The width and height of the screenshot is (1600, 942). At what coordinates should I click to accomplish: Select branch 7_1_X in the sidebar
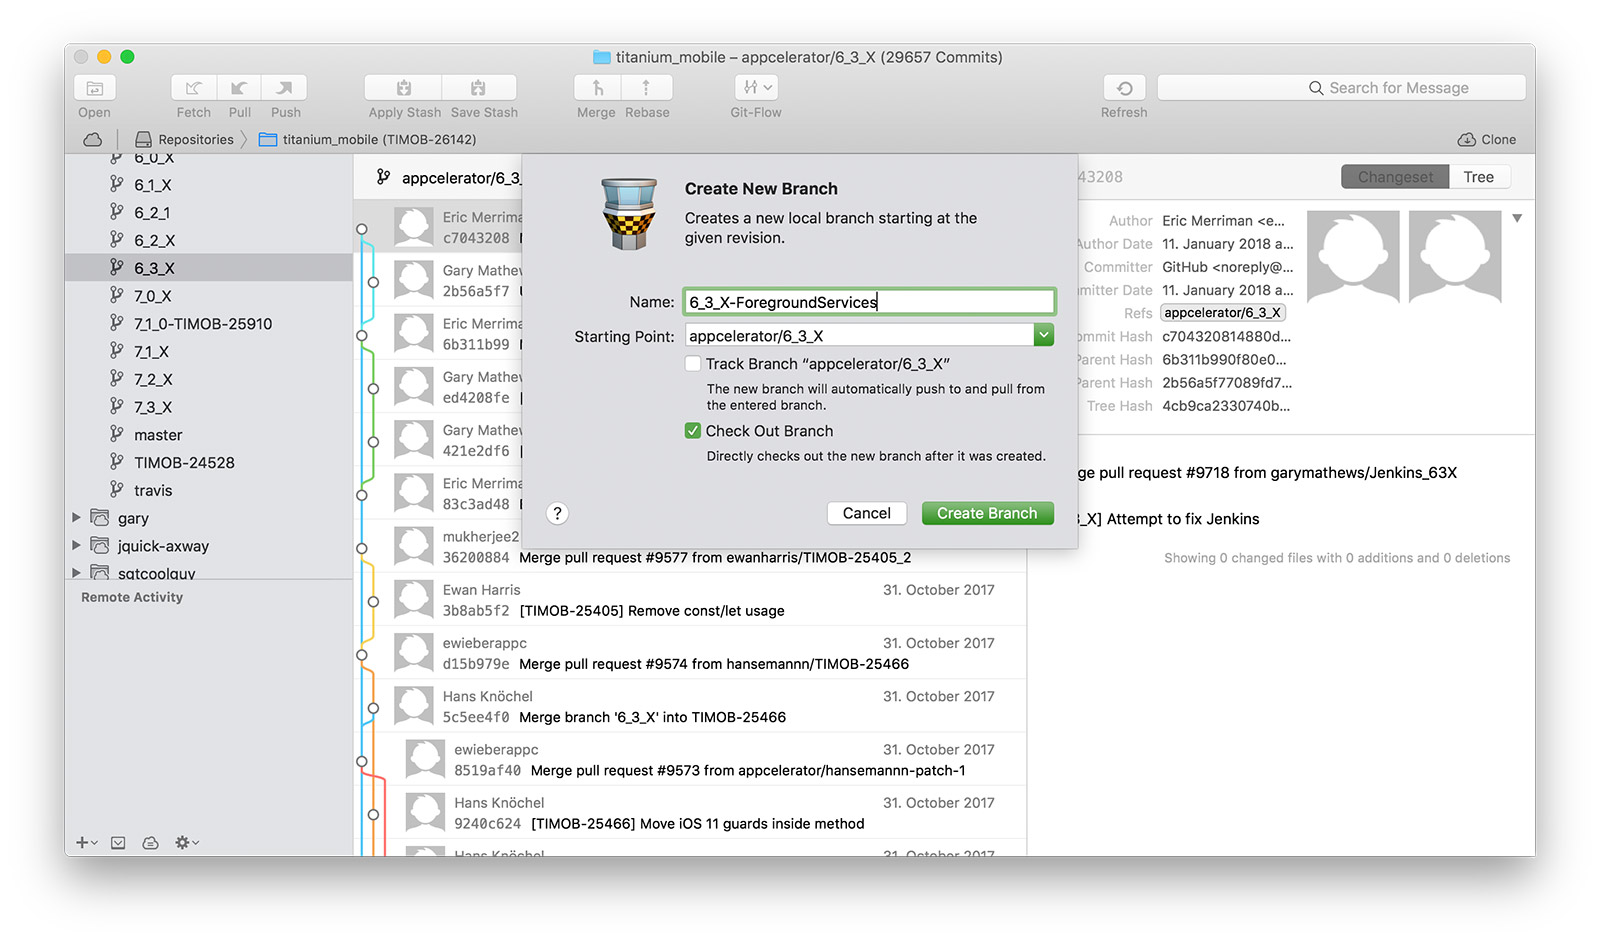pos(209,352)
